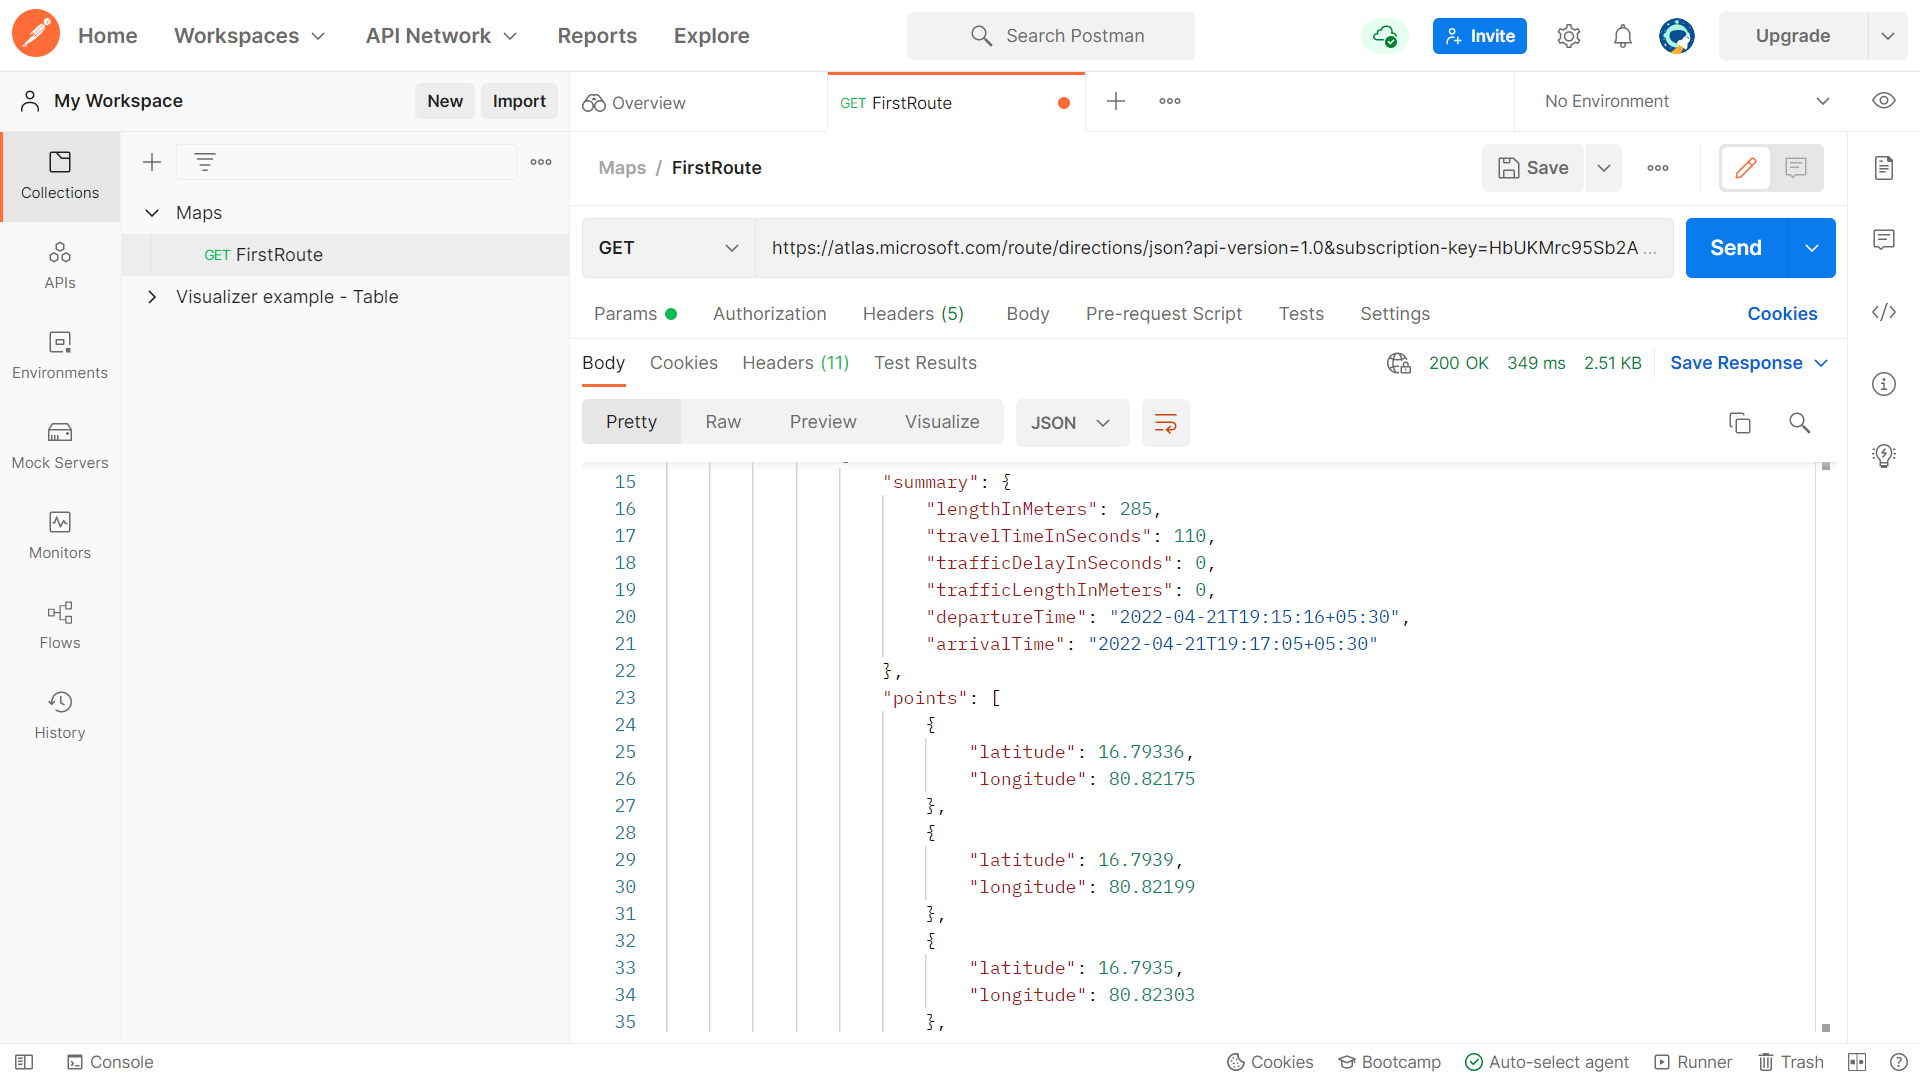Open request info icon

1884,384
